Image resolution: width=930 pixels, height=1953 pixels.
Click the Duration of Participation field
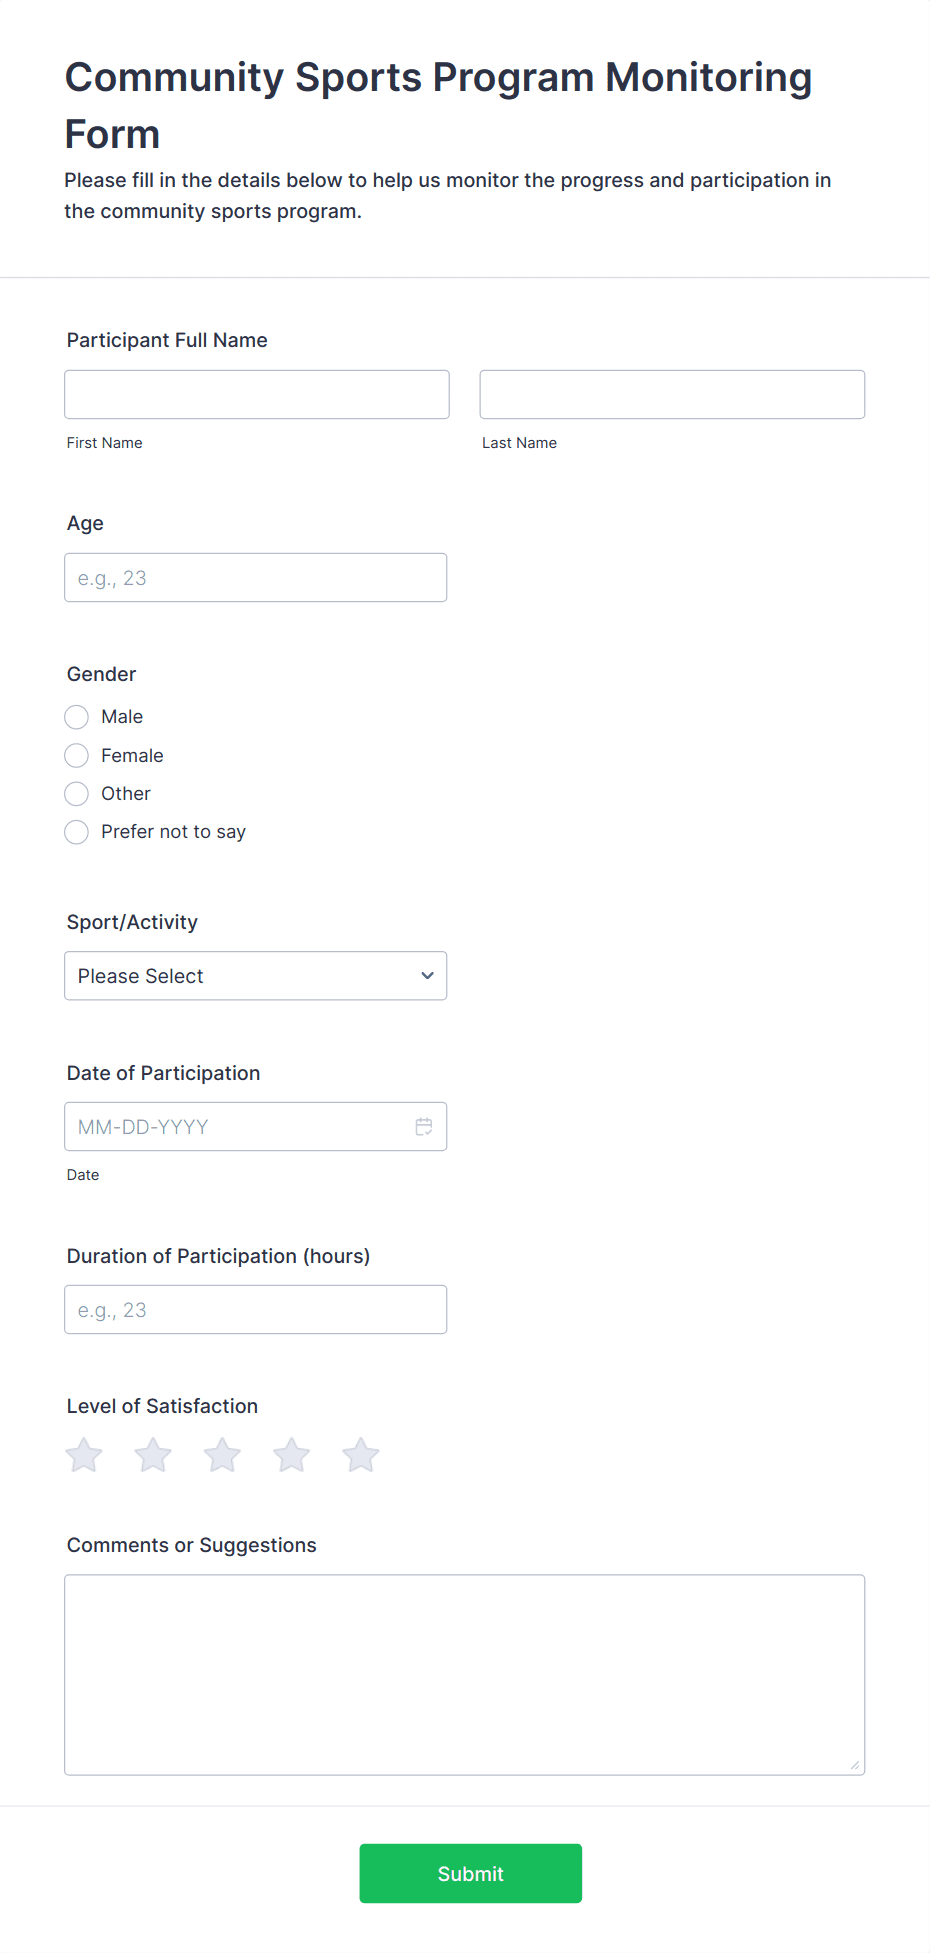256,1310
